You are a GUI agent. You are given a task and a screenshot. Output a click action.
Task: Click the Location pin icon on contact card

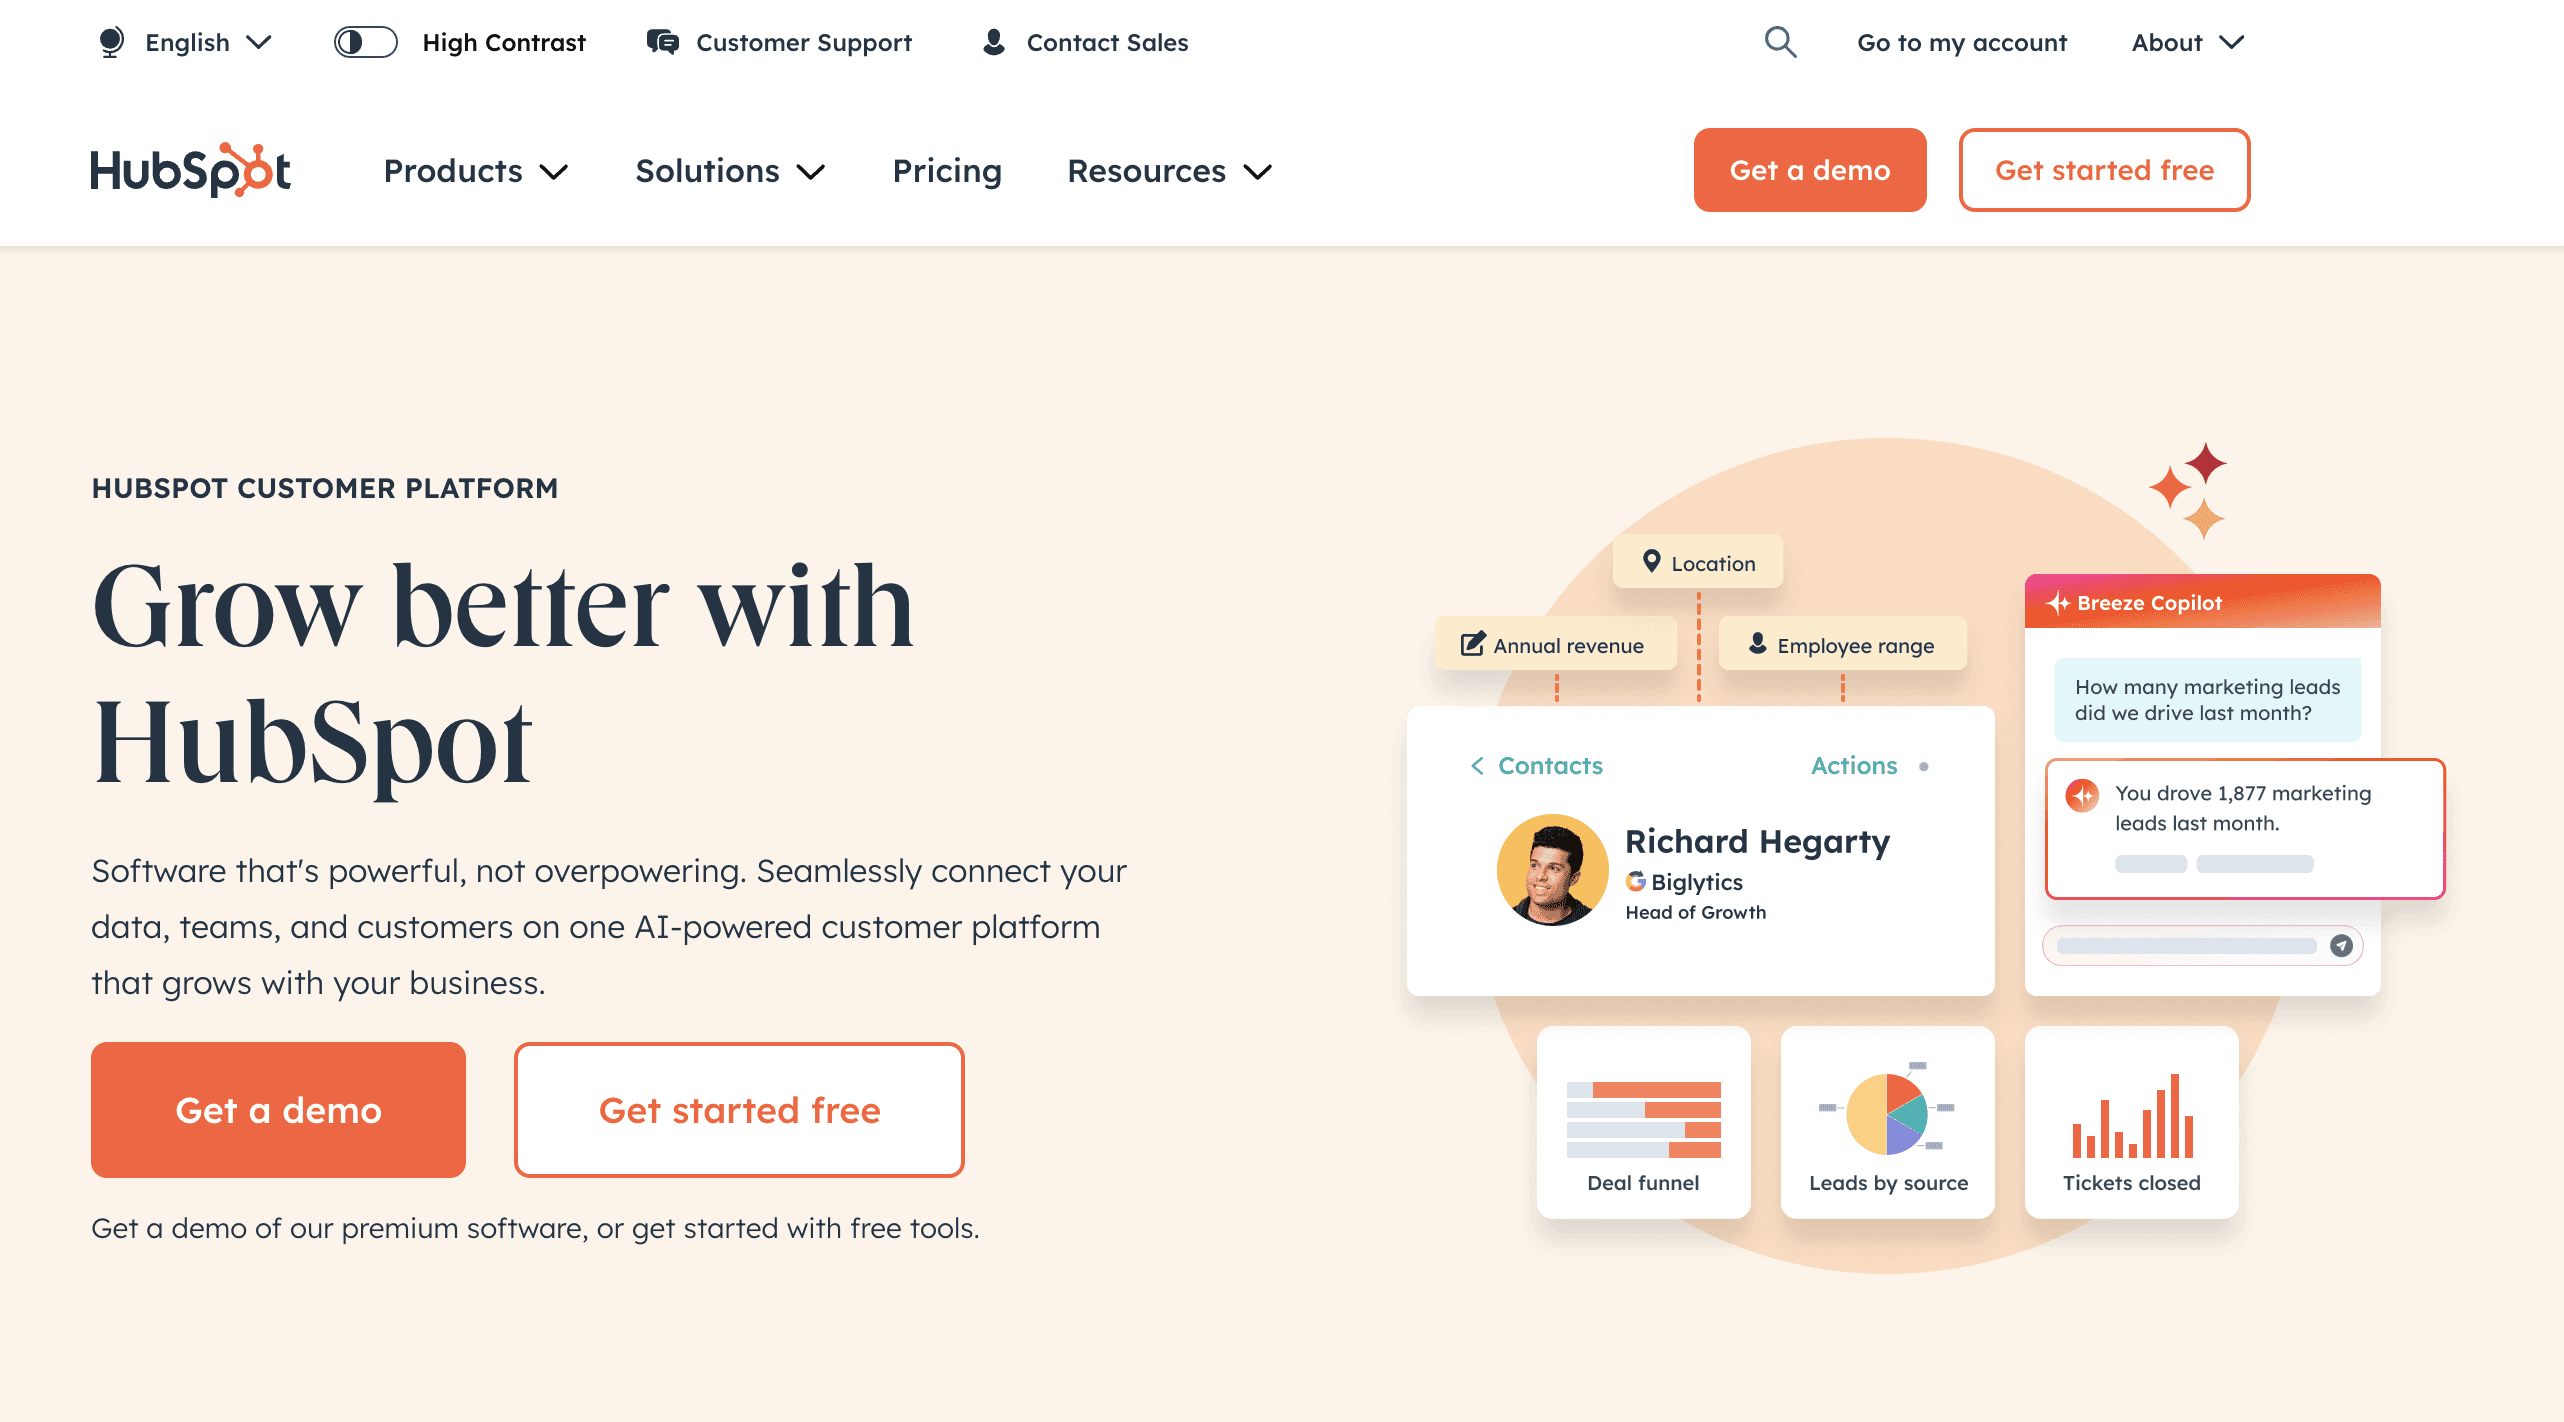1650,562
